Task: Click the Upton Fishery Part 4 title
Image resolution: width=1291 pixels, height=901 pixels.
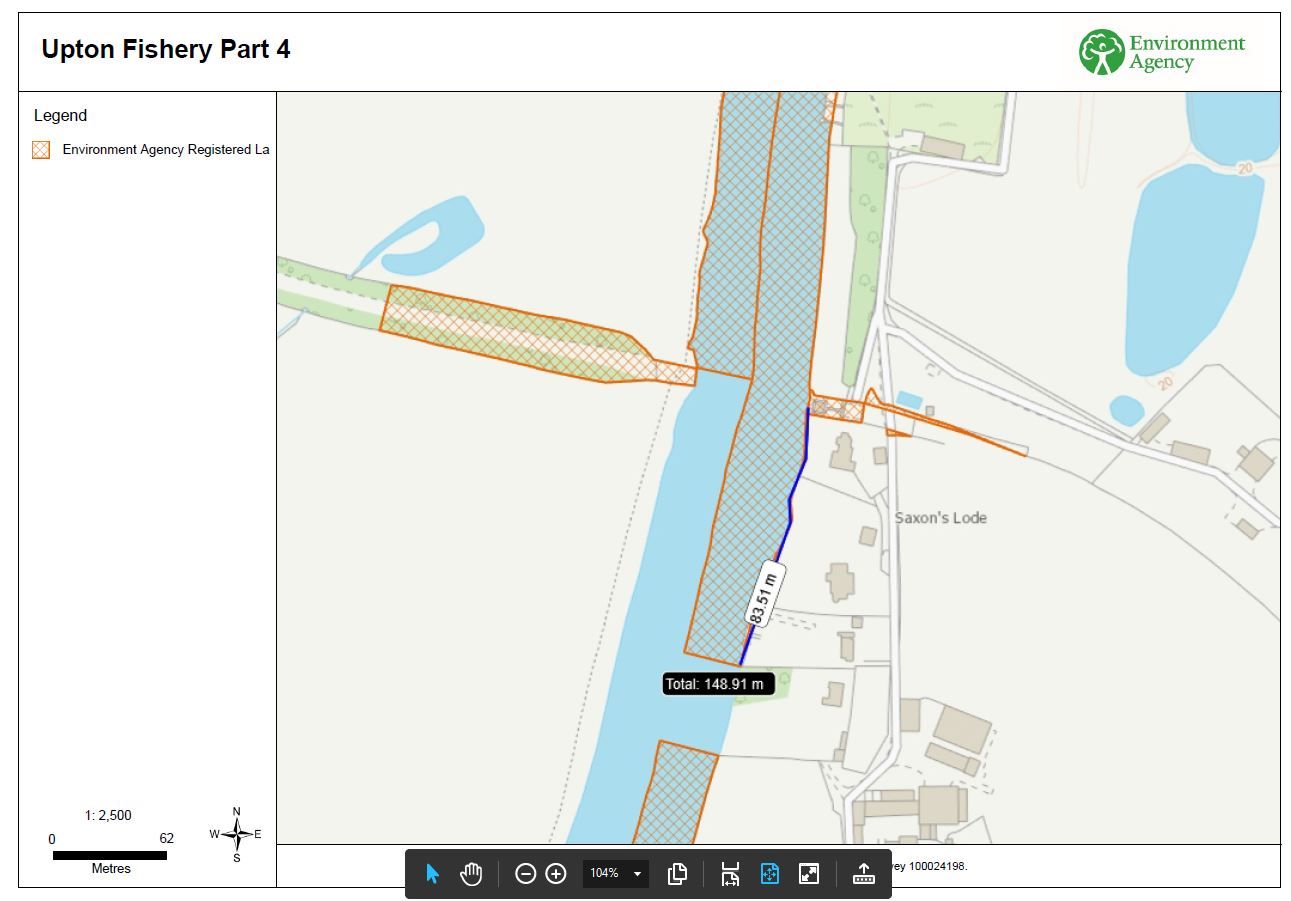Action: coord(166,50)
